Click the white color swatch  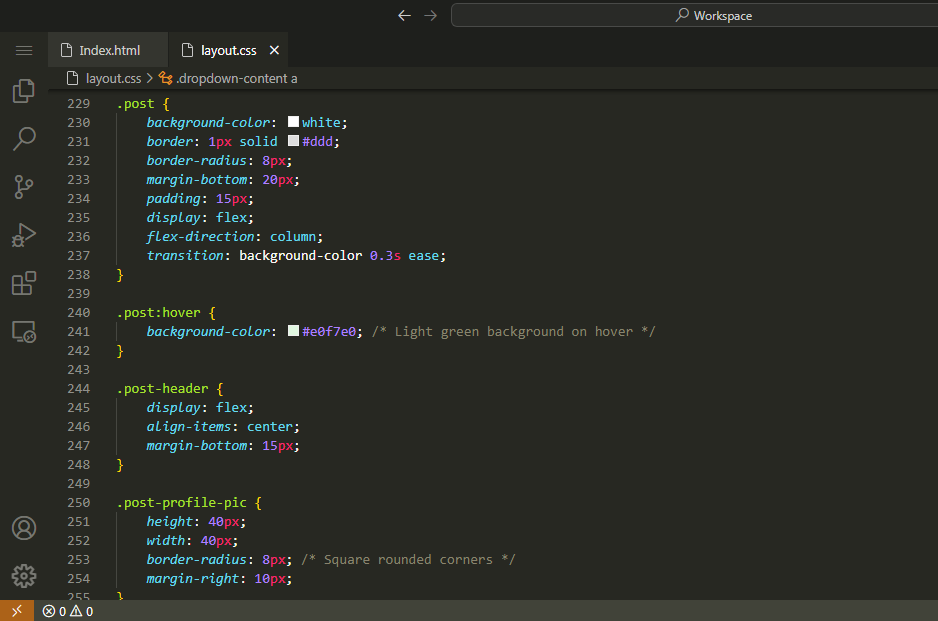pyautogui.click(x=294, y=122)
